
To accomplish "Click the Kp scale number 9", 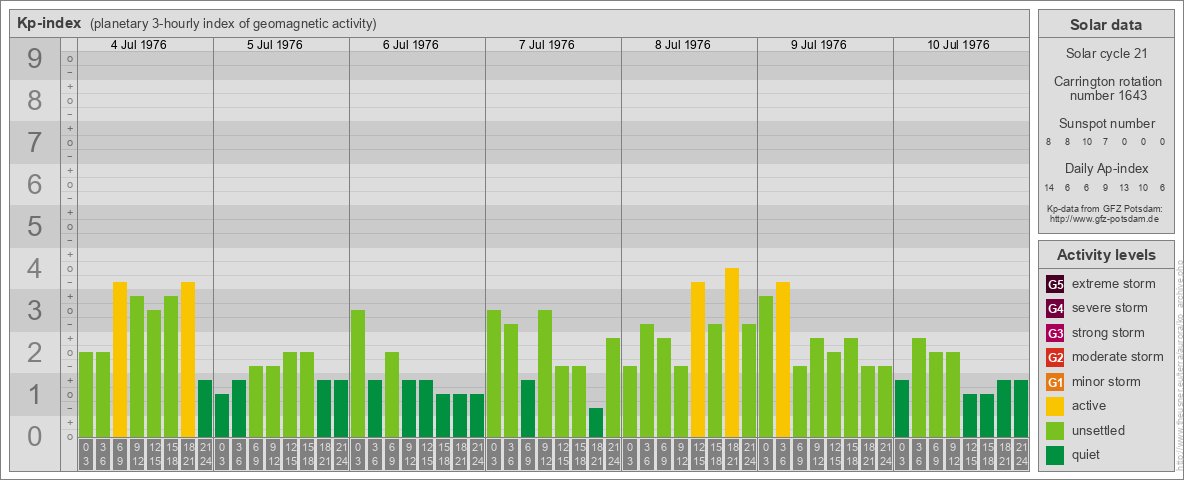I will pyautogui.click(x=35, y=59).
